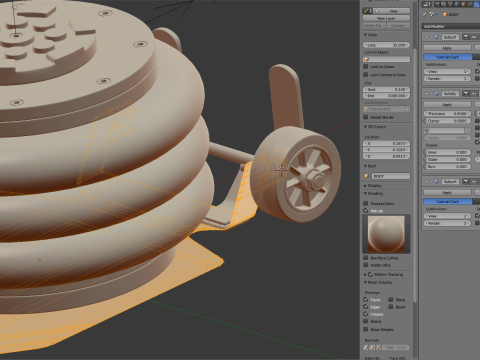Collapse the Mesh Display panel
Screen dimensions: 480x360
(x=365, y=282)
